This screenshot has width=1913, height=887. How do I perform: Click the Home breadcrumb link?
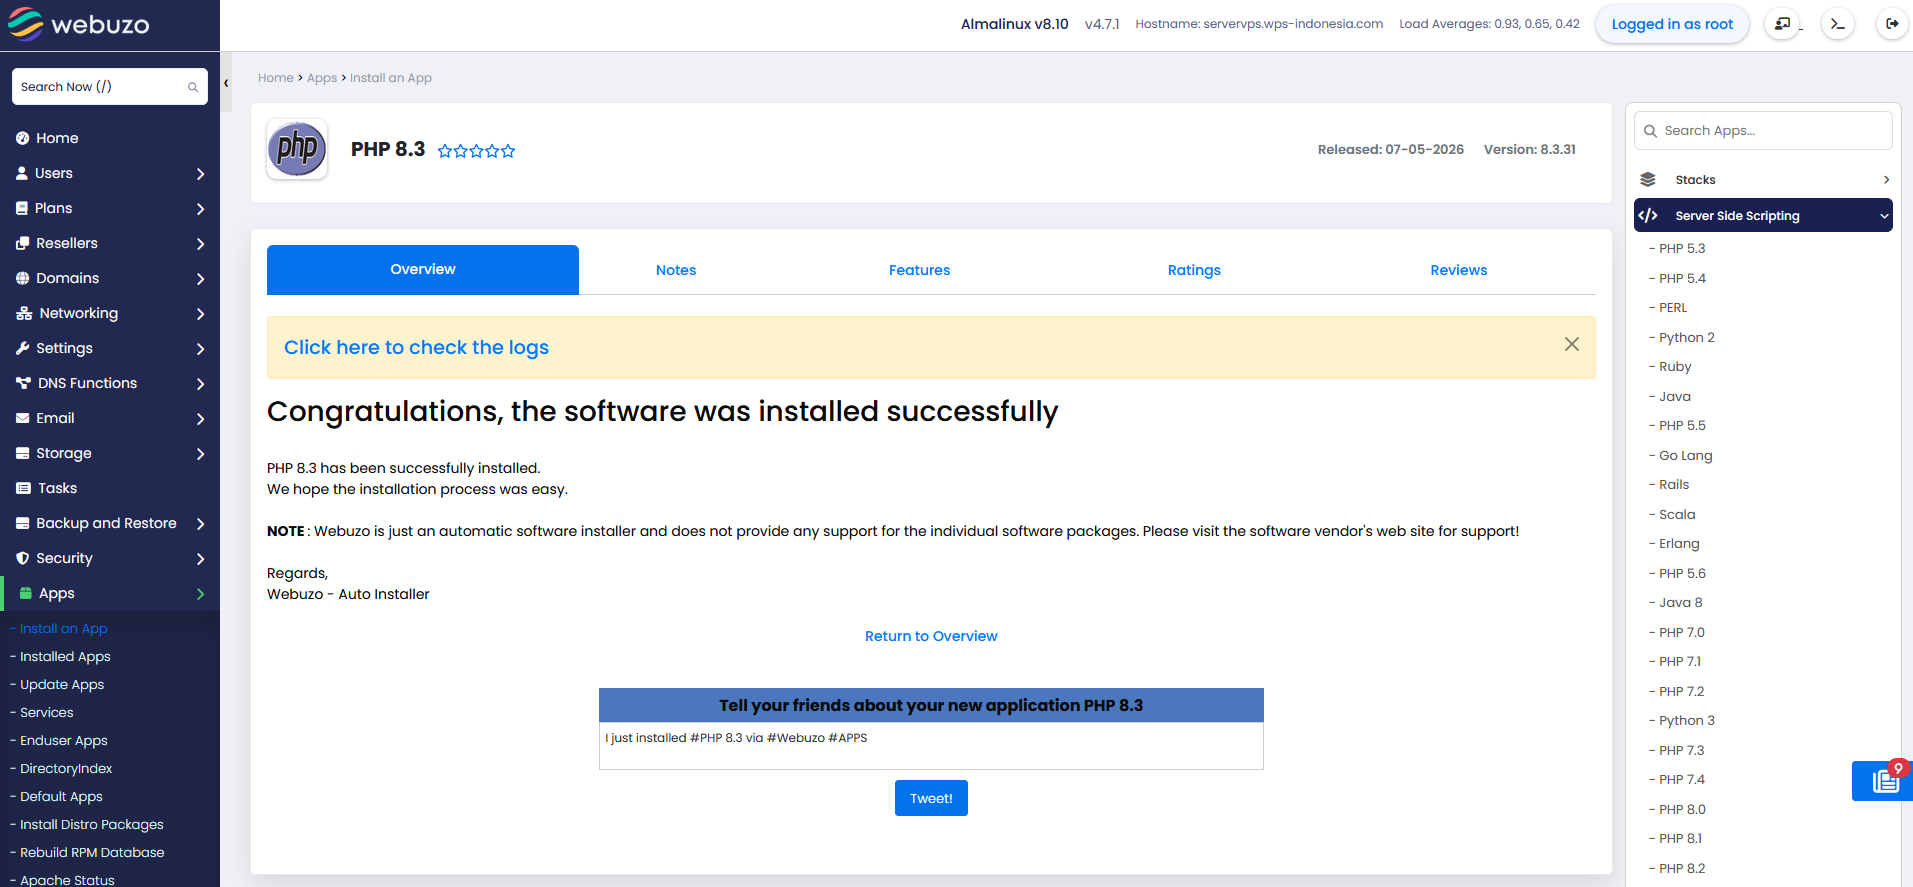pos(276,78)
